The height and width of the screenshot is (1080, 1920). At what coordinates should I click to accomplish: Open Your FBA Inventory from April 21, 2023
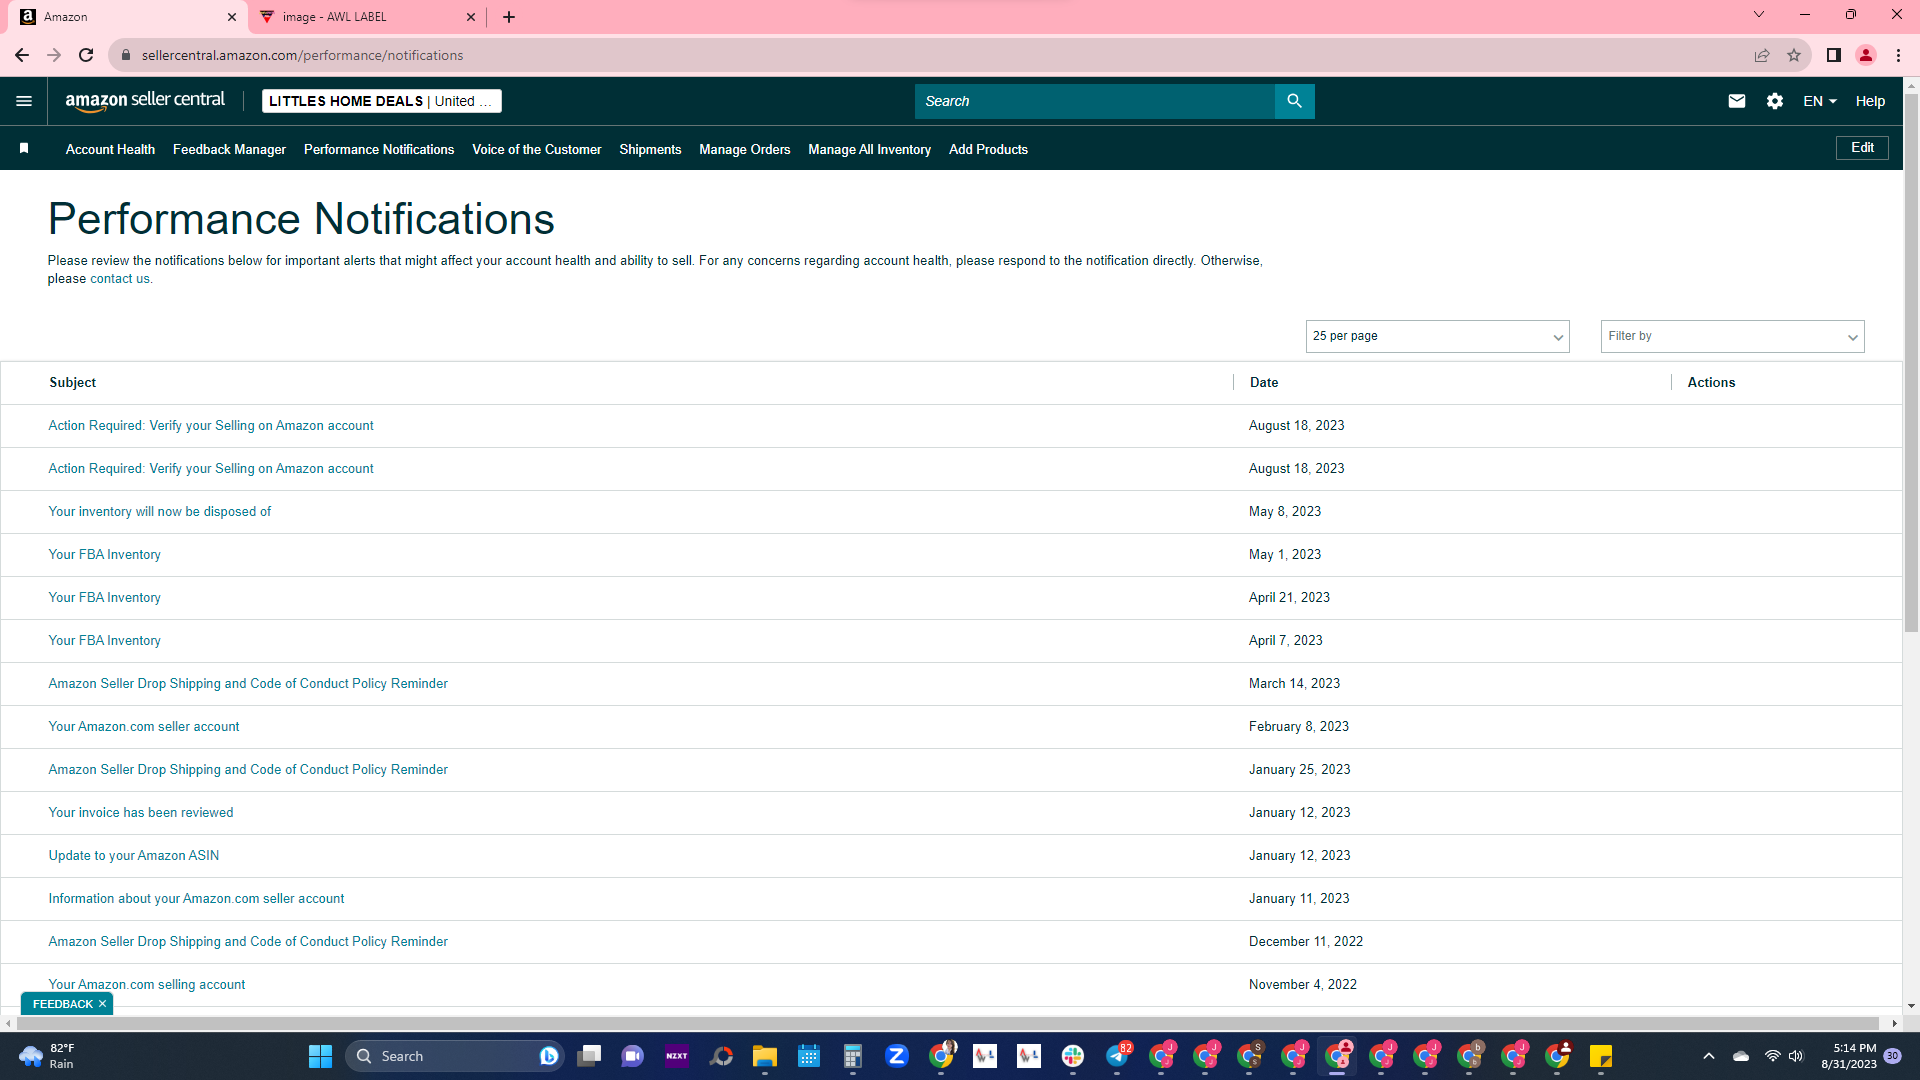(x=105, y=597)
